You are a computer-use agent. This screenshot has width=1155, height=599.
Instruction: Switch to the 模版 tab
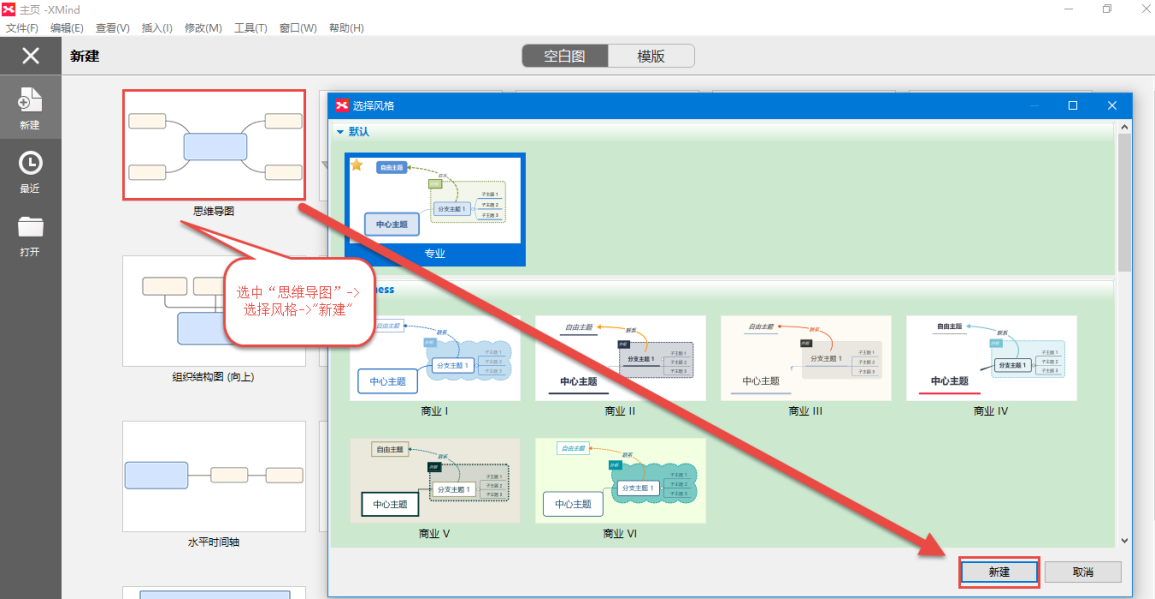tap(651, 56)
